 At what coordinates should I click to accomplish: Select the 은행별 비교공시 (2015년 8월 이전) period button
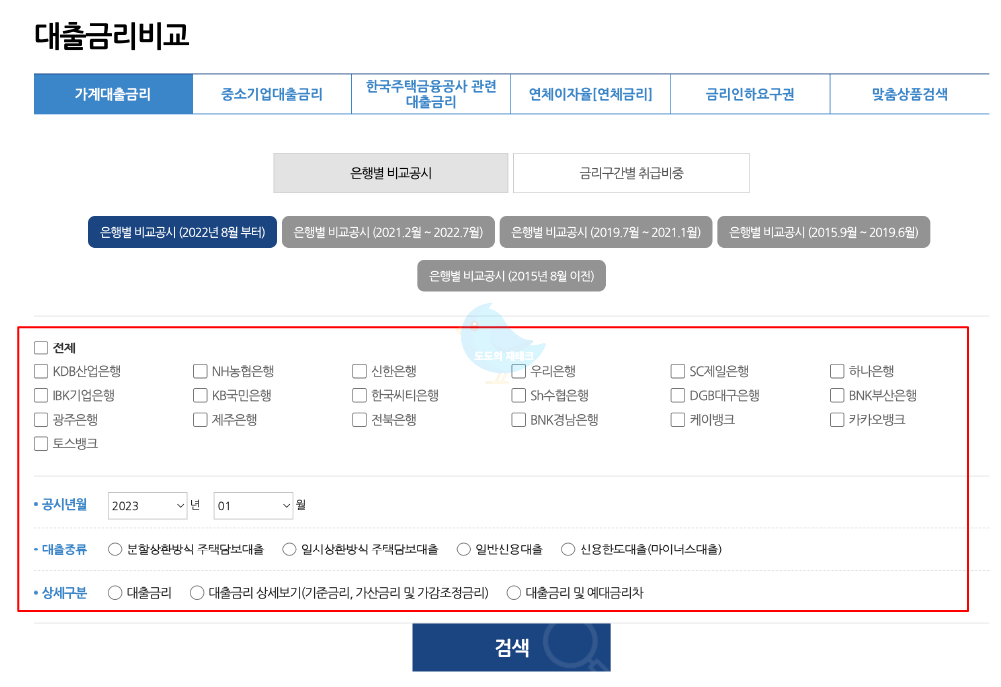click(x=511, y=275)
